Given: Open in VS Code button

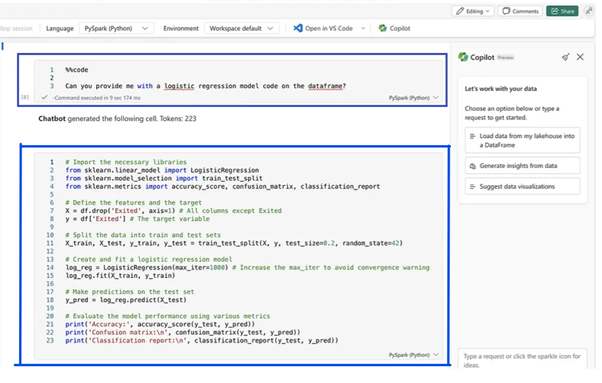Looking at the screenshot, I should point(323,28).
